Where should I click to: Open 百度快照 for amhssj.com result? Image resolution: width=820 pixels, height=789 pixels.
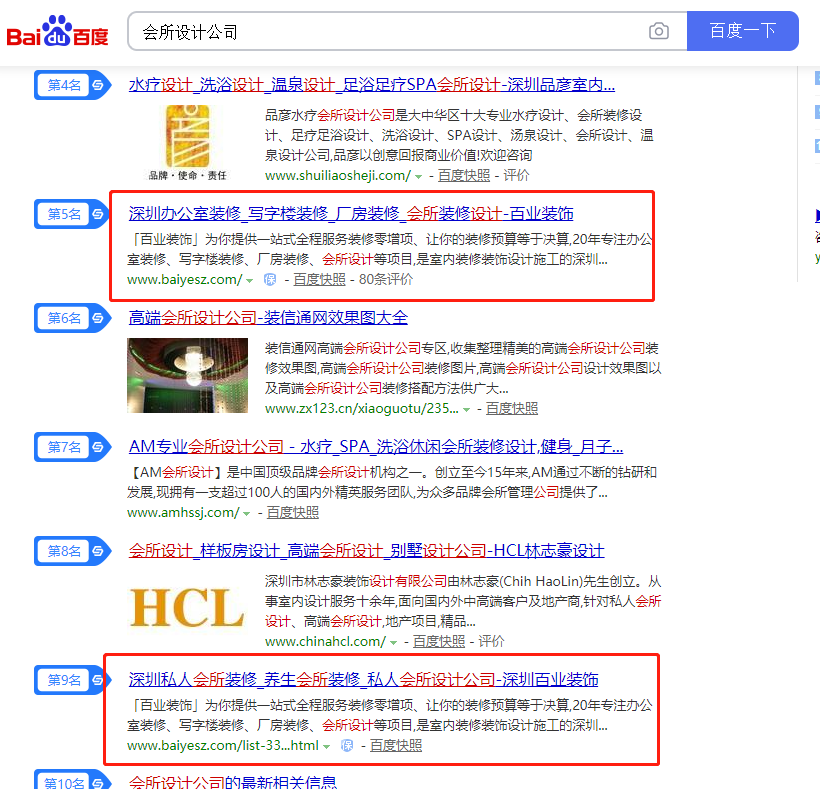click(x=293, y=513)
